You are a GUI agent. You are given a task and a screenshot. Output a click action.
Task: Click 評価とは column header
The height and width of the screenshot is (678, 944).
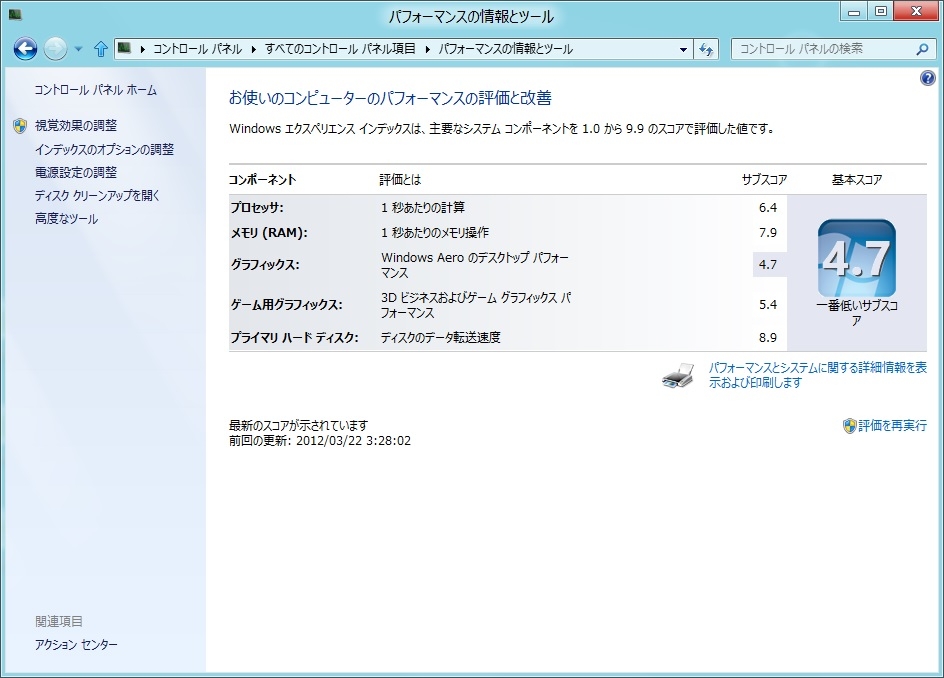(x=400, y=180)
